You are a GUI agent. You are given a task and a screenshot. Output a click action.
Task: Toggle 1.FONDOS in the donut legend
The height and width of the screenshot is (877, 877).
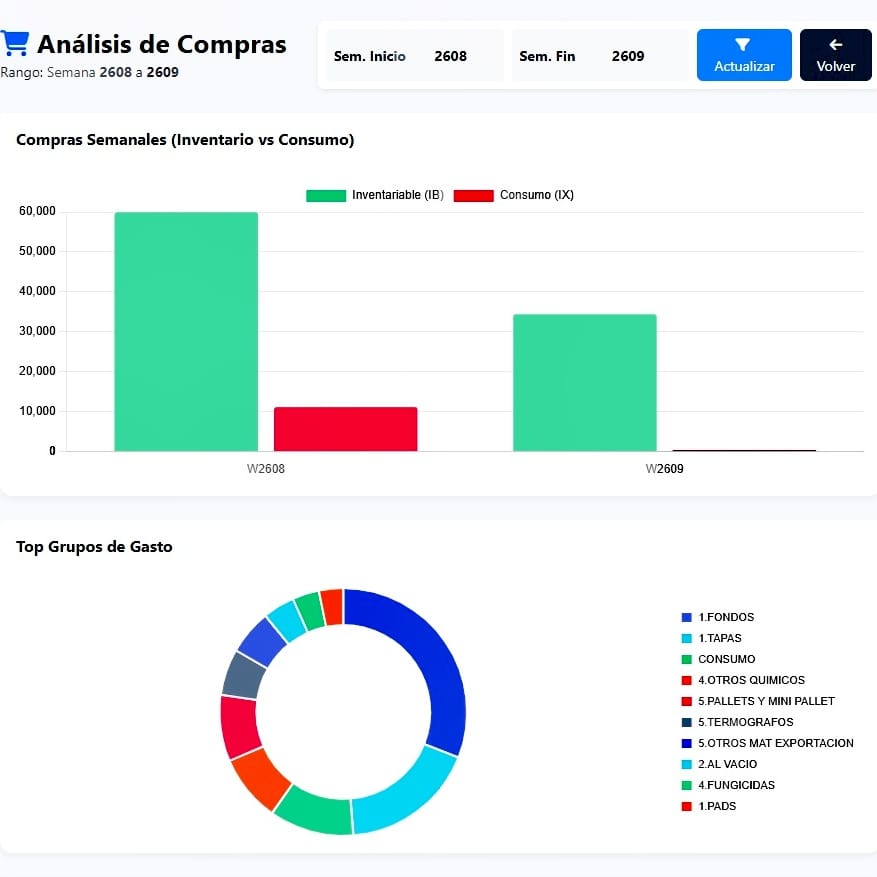pos(718,617)
